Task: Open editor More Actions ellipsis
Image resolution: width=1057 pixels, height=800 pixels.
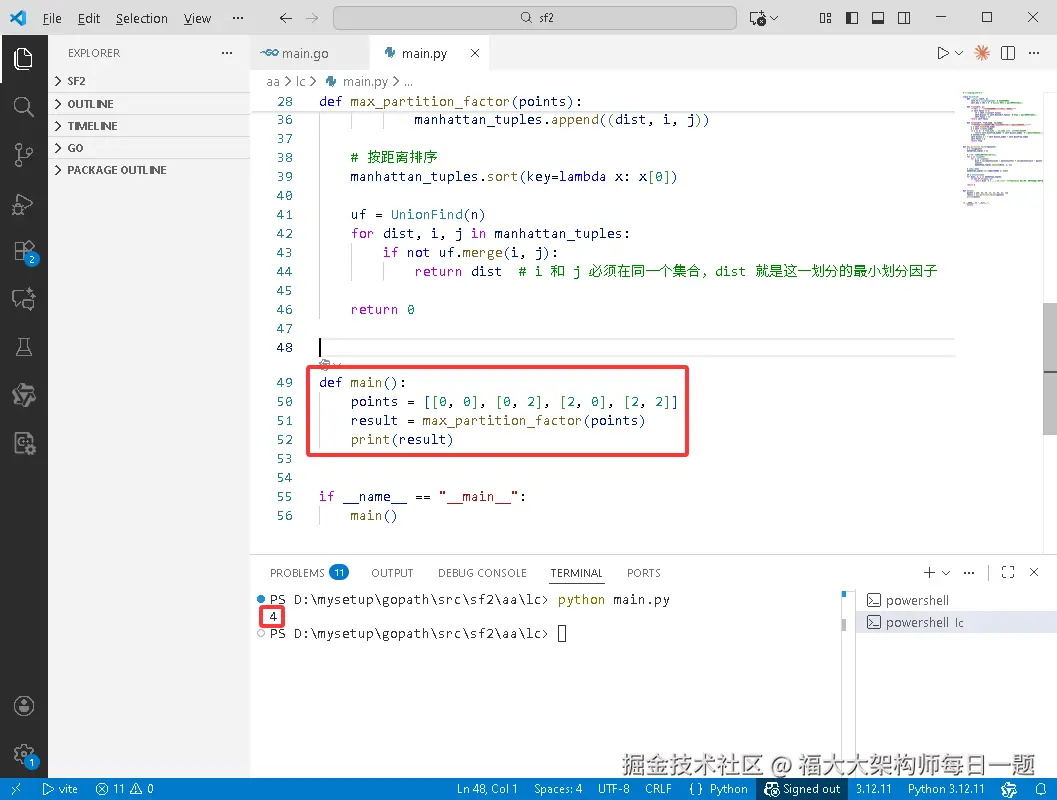Action: [1034, 53]
